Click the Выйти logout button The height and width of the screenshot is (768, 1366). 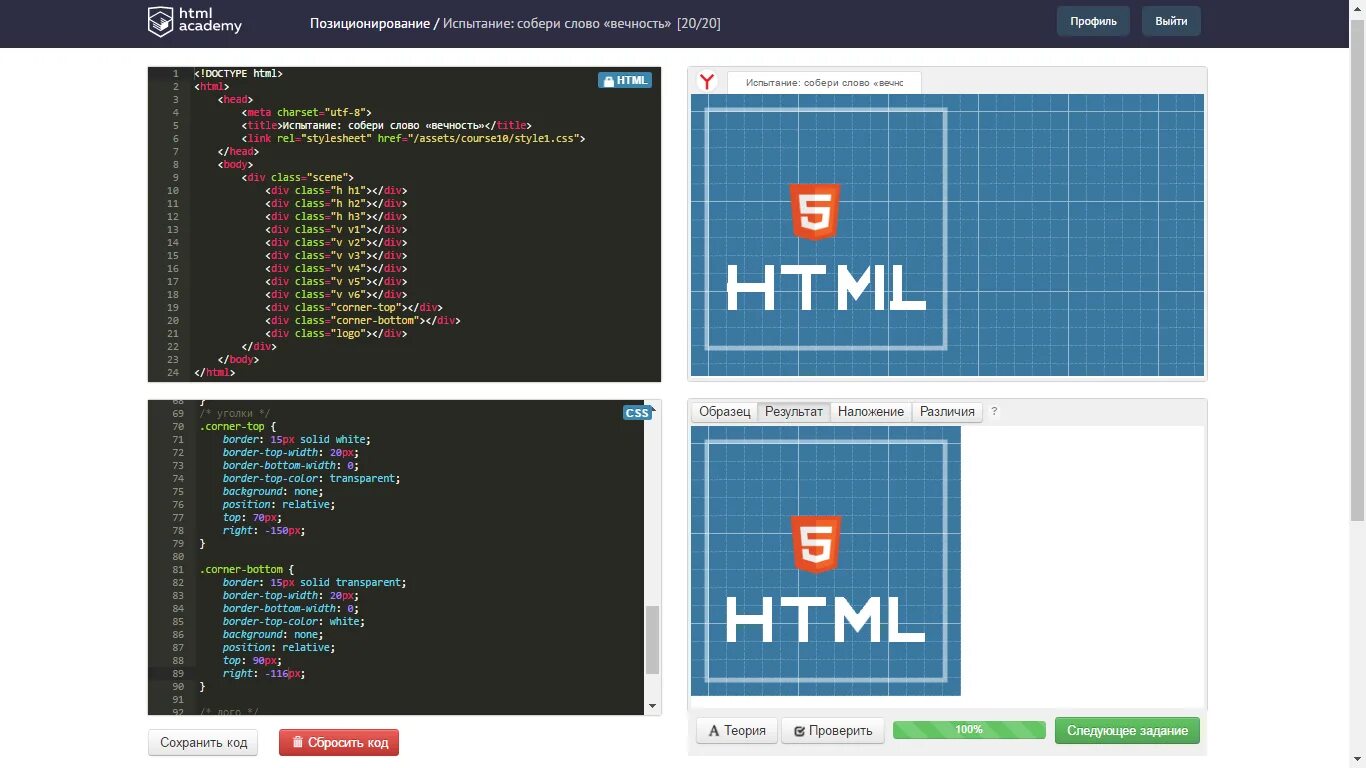(1171, 21)
